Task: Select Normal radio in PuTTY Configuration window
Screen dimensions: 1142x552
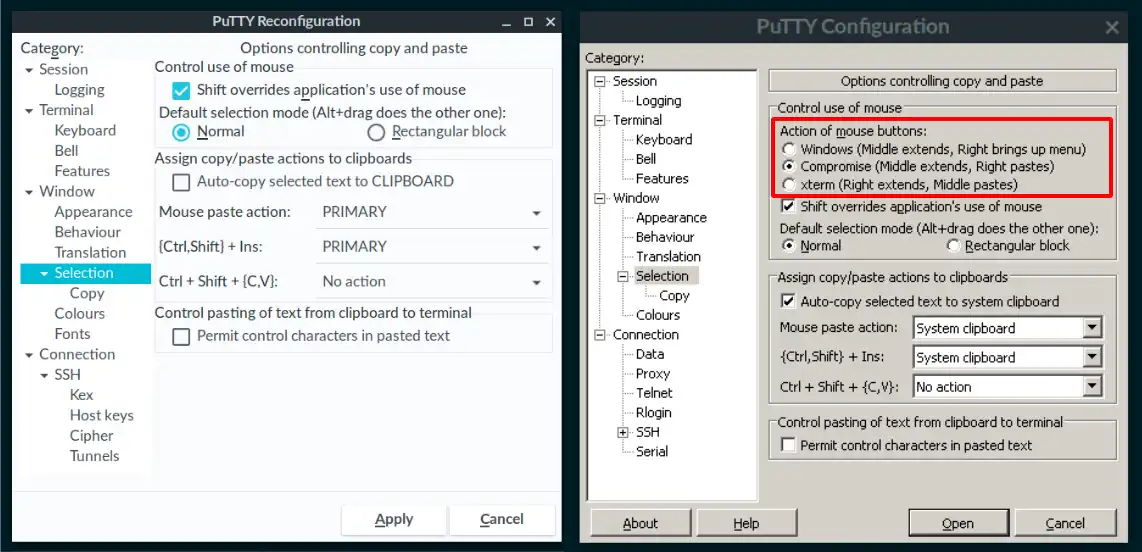Action: click(x=788, y=246)
